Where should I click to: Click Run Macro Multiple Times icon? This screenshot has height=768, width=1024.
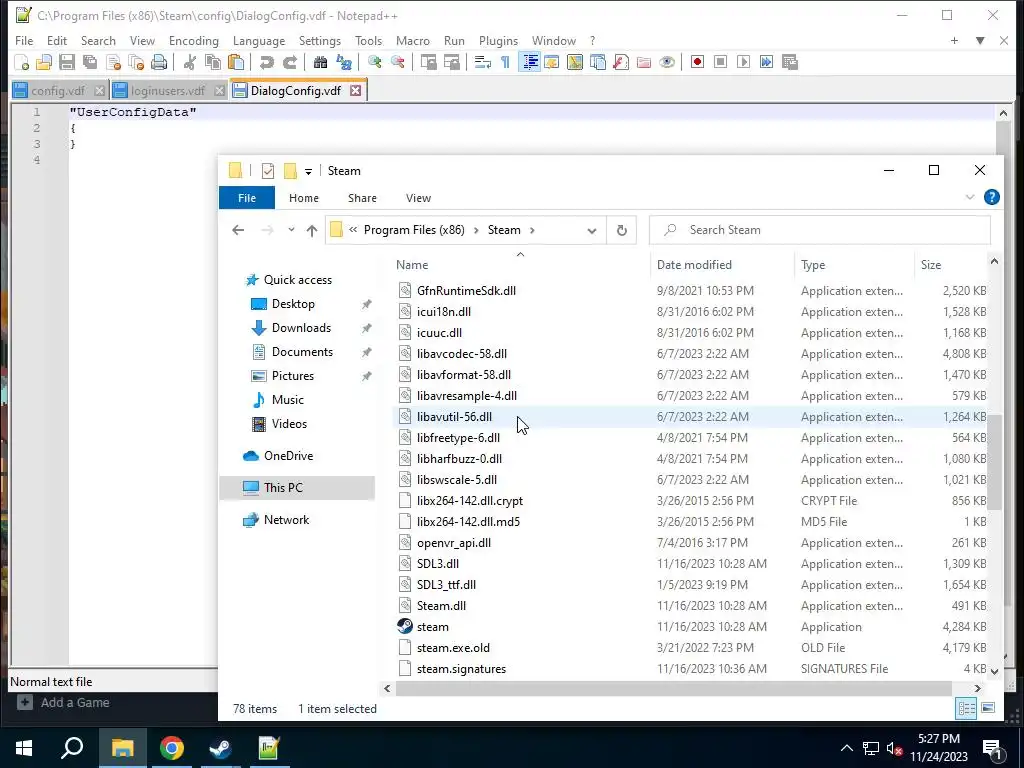767,62
